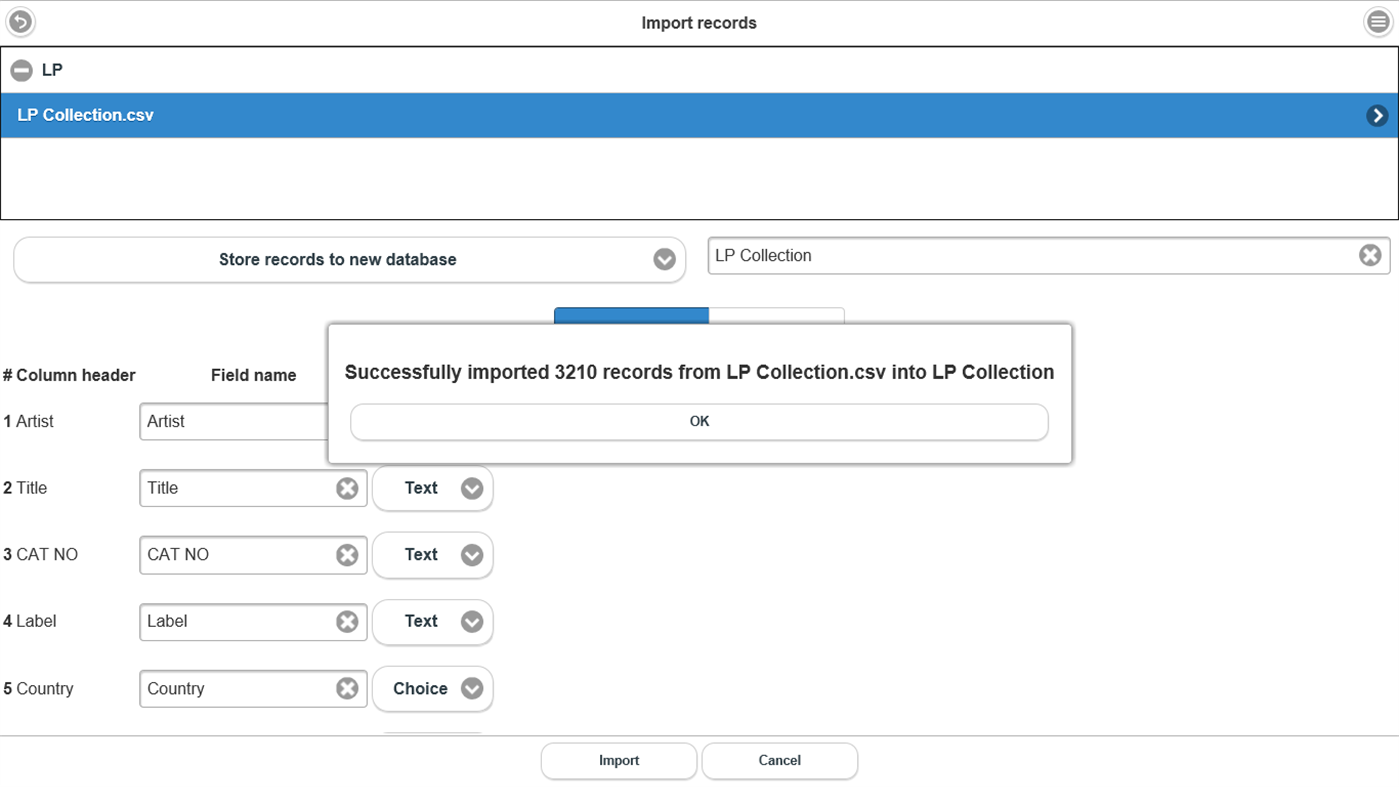Click inside the LP Collection name input
Image resolution: width=1399 pixels, height=787 pixels.
click(x=1000, y=255)
